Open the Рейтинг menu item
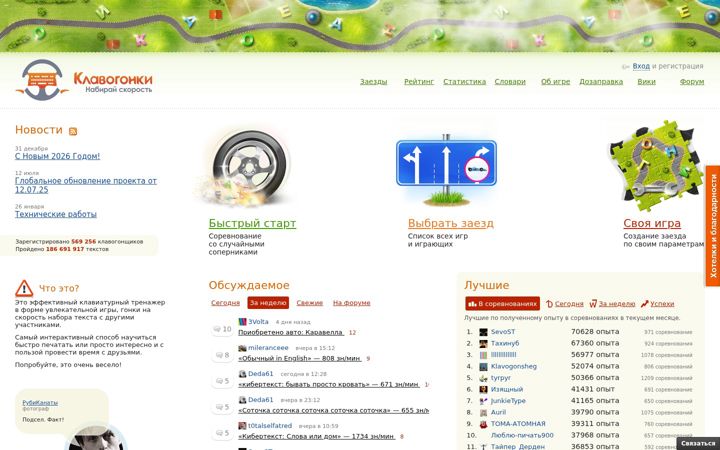The width and height of the screenshot is (720, 450). pos(419,82)
